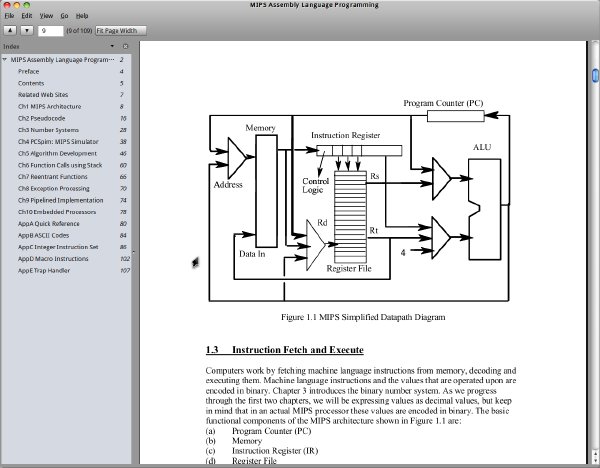Click the page number input field
Image resolution: width=600 pixels, height=468 pixels.
point(51,31)
